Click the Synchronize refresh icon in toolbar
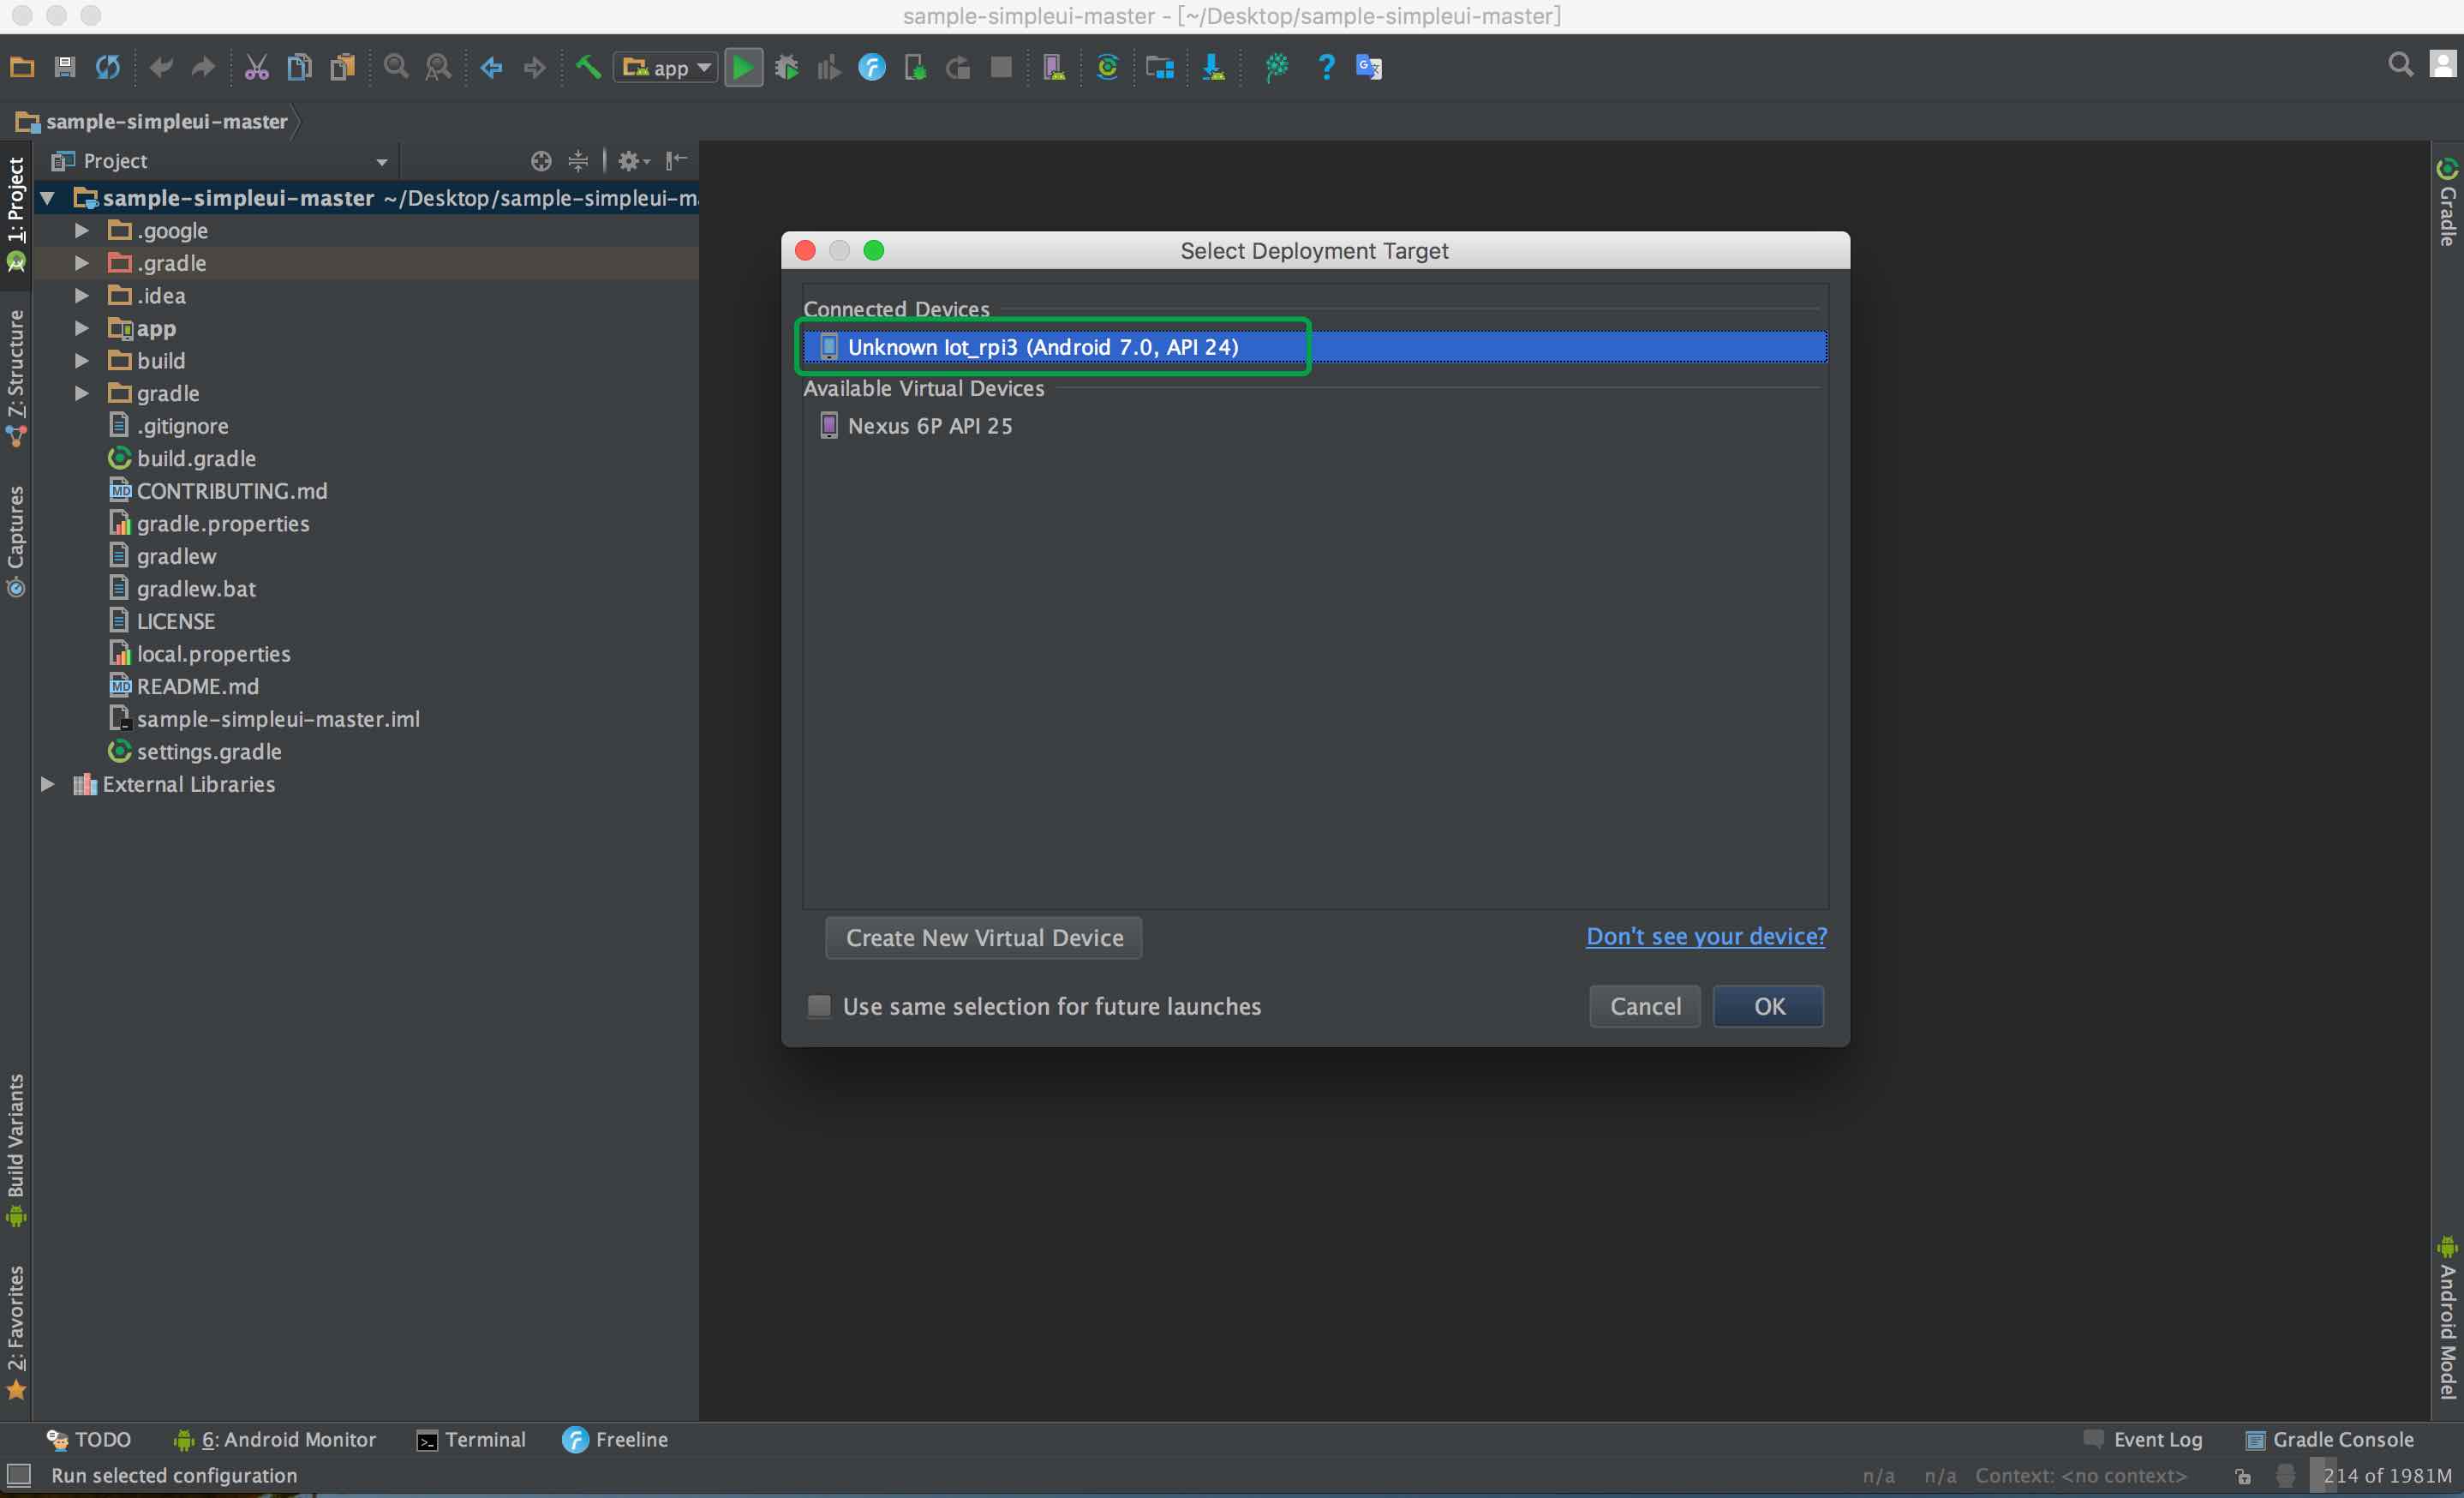The width and height of the screenshot is (2464, 1498). [x=108, y=67]
